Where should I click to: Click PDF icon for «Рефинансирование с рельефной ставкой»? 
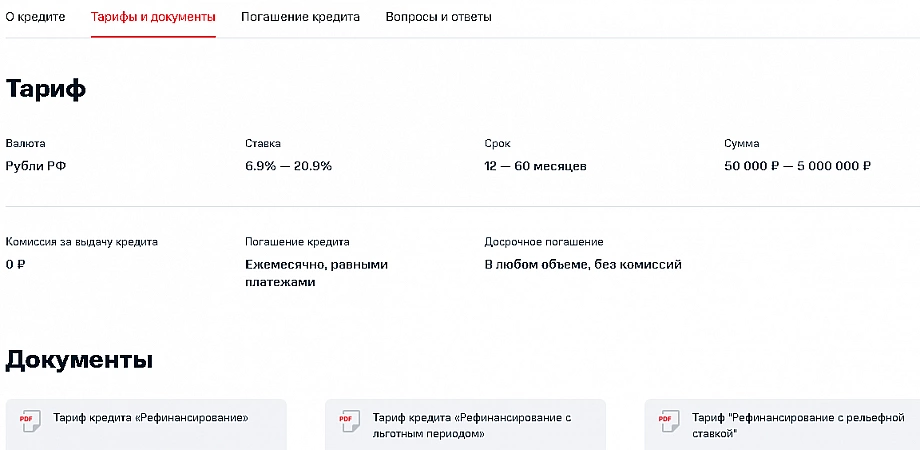[x=668, y=422]
